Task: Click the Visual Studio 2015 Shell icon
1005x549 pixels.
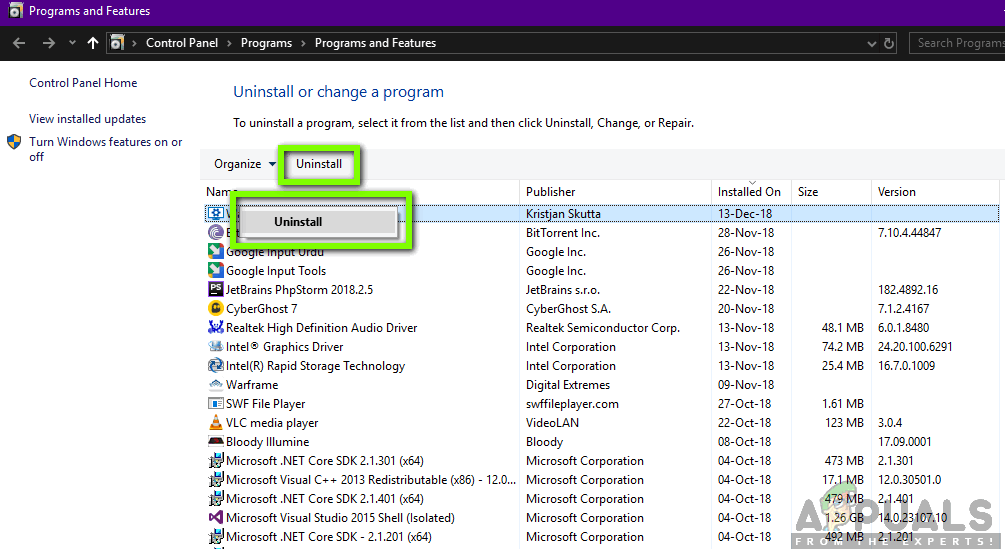Action: pos(216,518)
